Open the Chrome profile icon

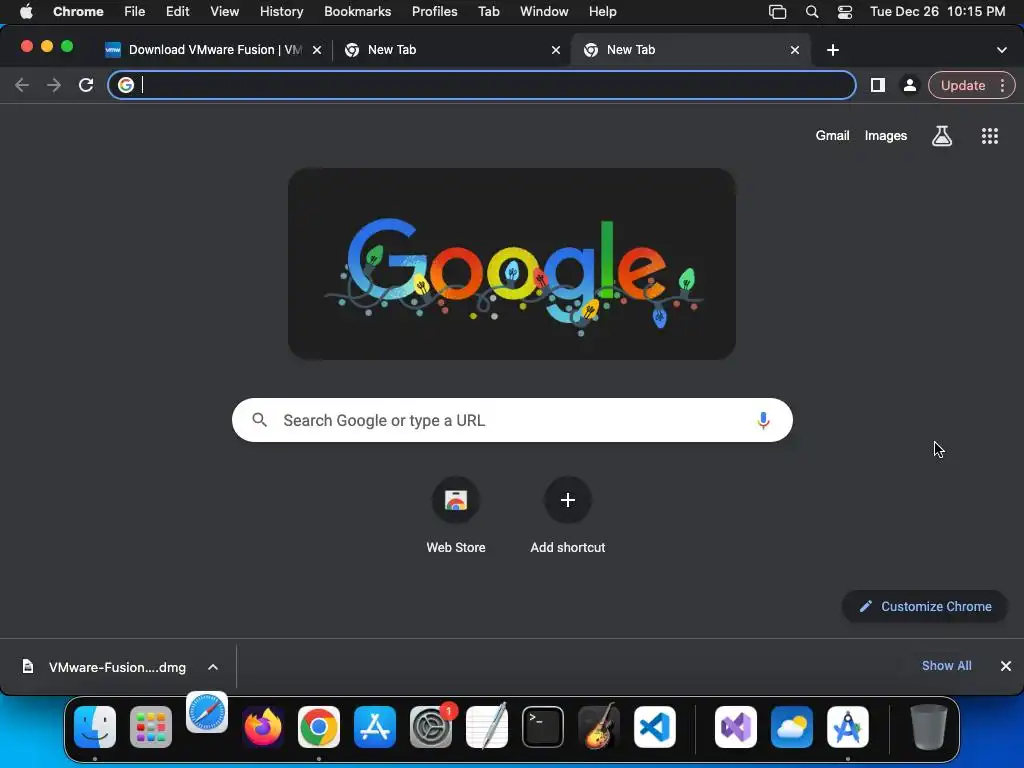pos(909,85)
